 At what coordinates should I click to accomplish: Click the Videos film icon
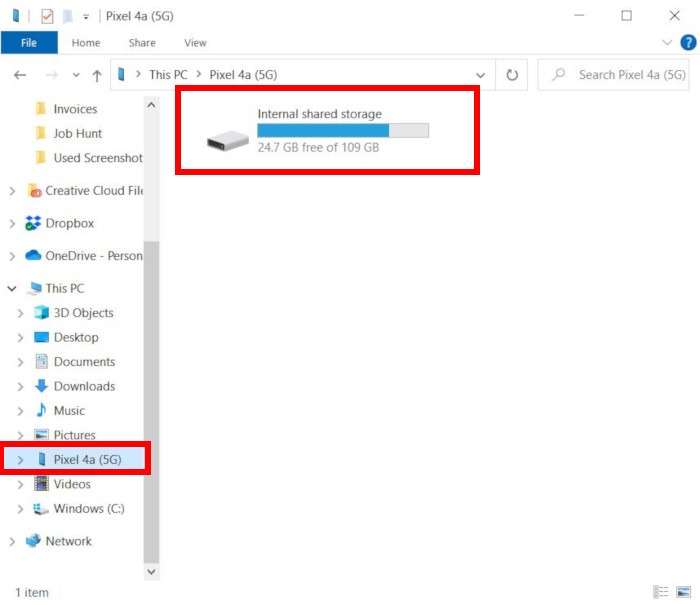tap(42, 484)
